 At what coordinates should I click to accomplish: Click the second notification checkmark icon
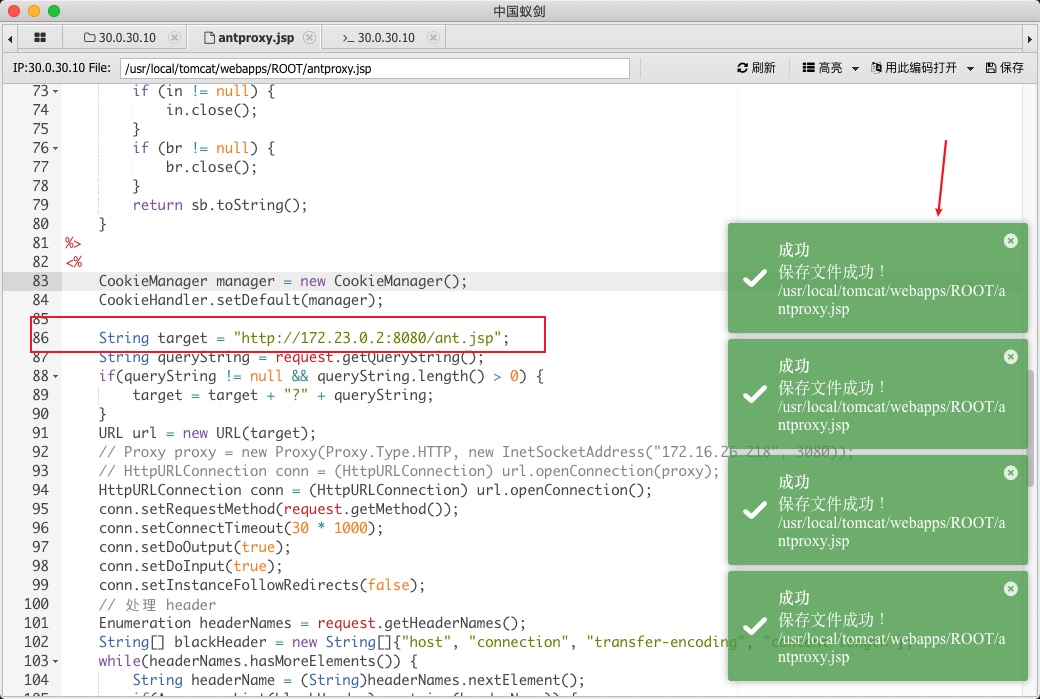[x=755, y=395]
